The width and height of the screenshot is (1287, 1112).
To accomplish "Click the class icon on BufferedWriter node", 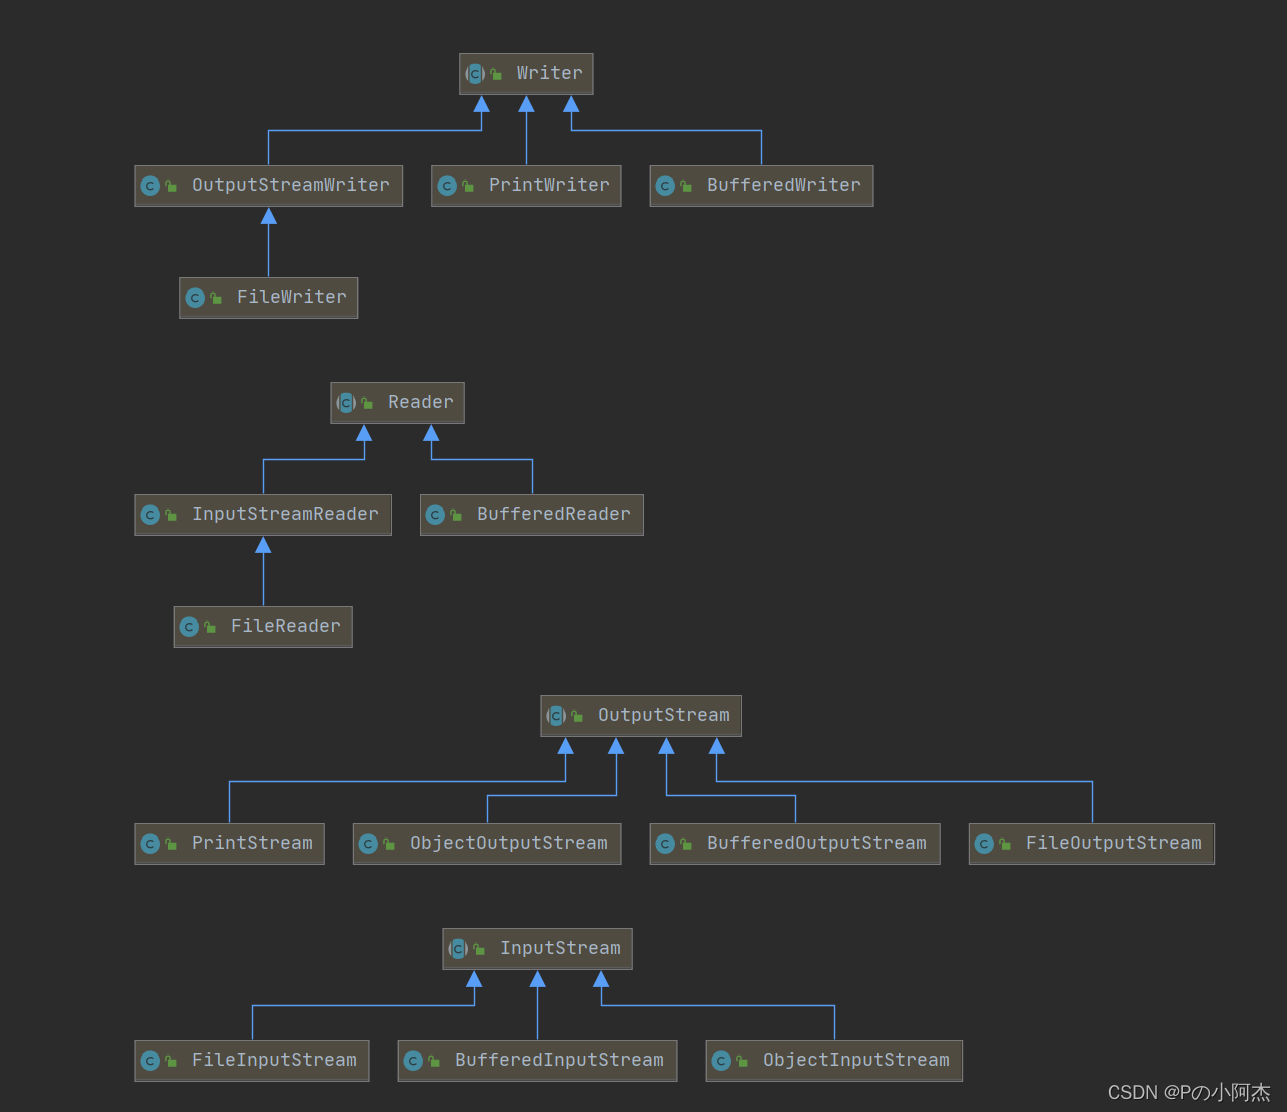I will [x=665, y=186].
